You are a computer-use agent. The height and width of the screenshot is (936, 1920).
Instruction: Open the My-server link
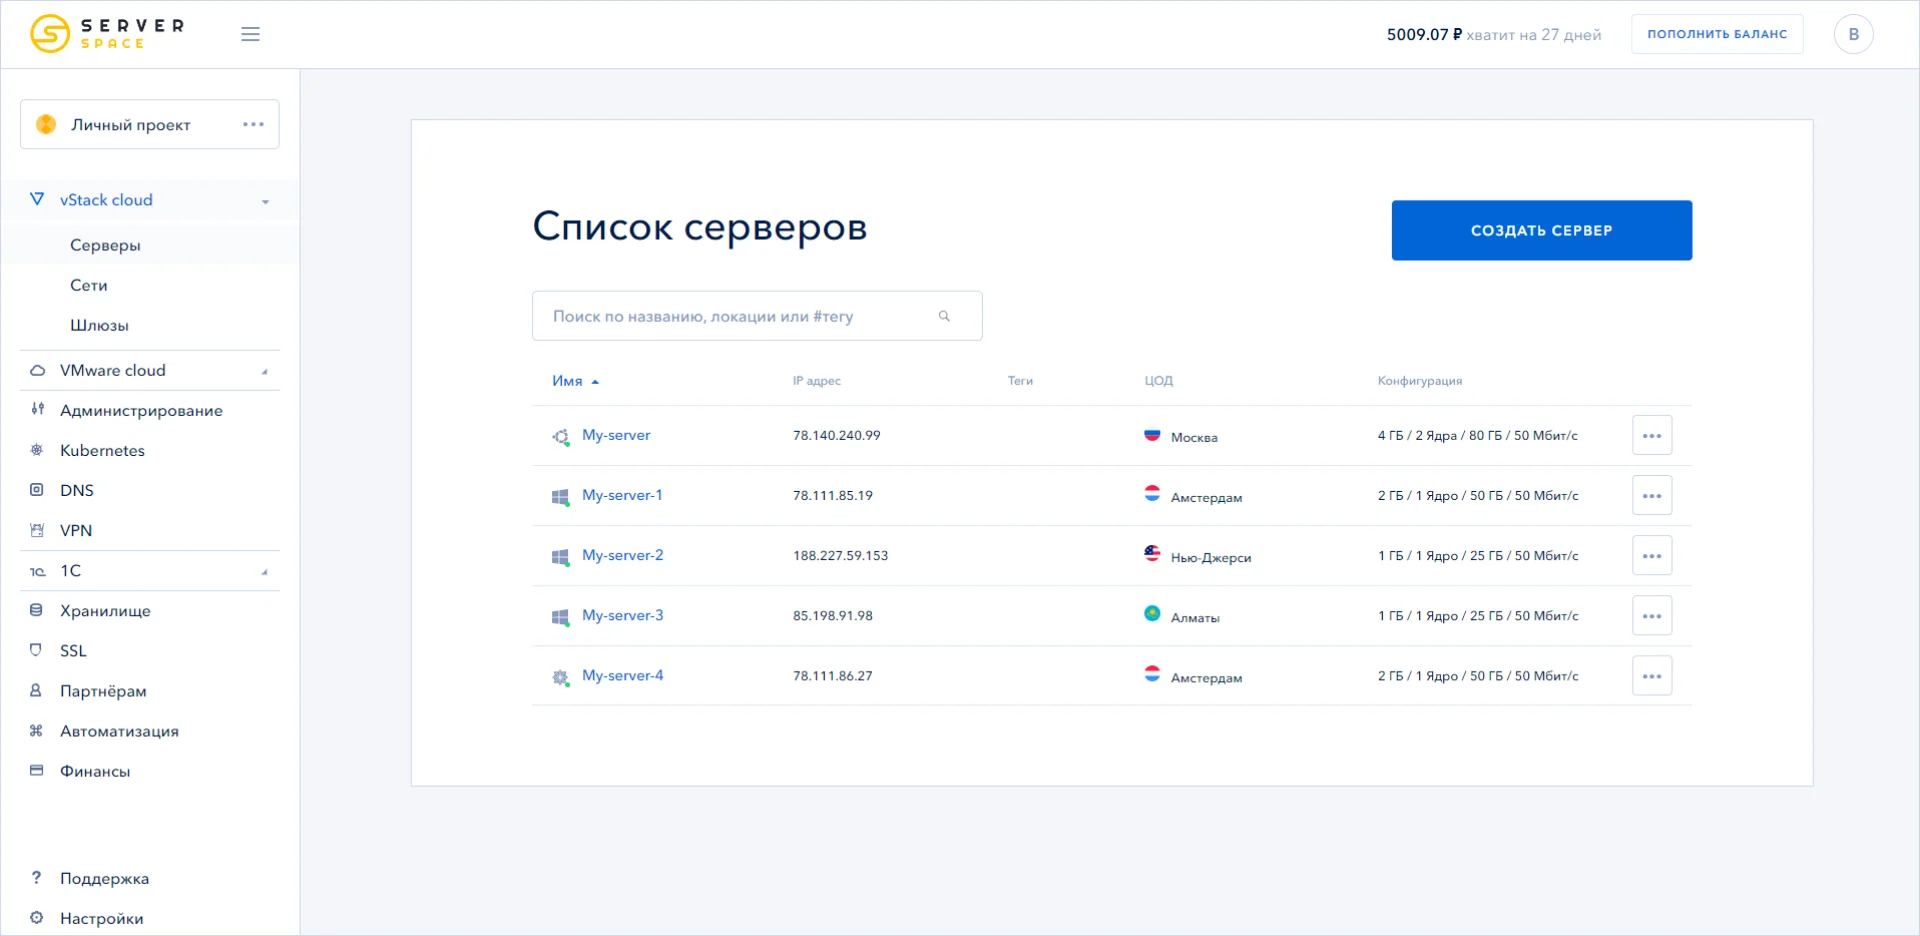pos(616,435)
